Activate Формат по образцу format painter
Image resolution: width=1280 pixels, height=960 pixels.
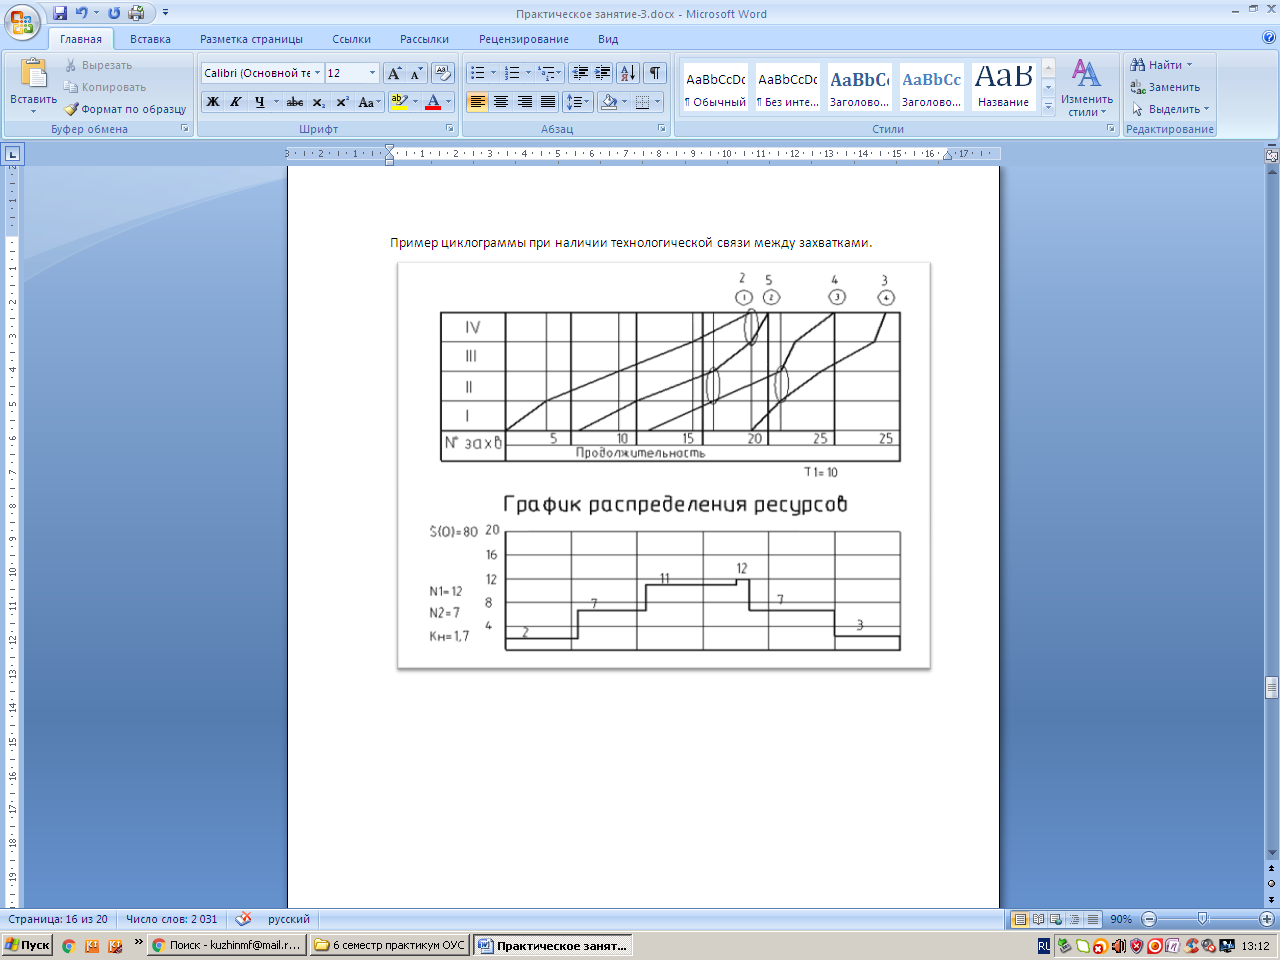point(125,109)
